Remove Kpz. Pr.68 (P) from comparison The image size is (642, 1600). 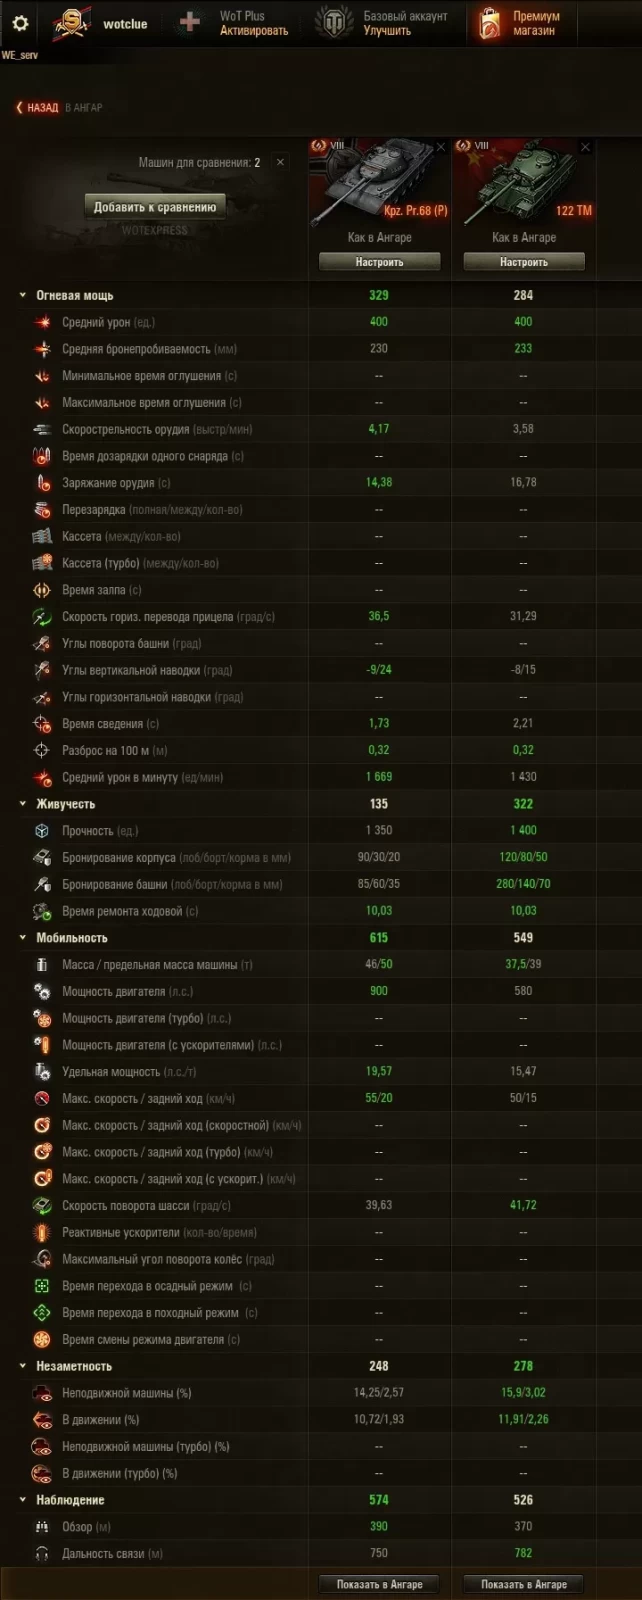click(x=441, y=147)
